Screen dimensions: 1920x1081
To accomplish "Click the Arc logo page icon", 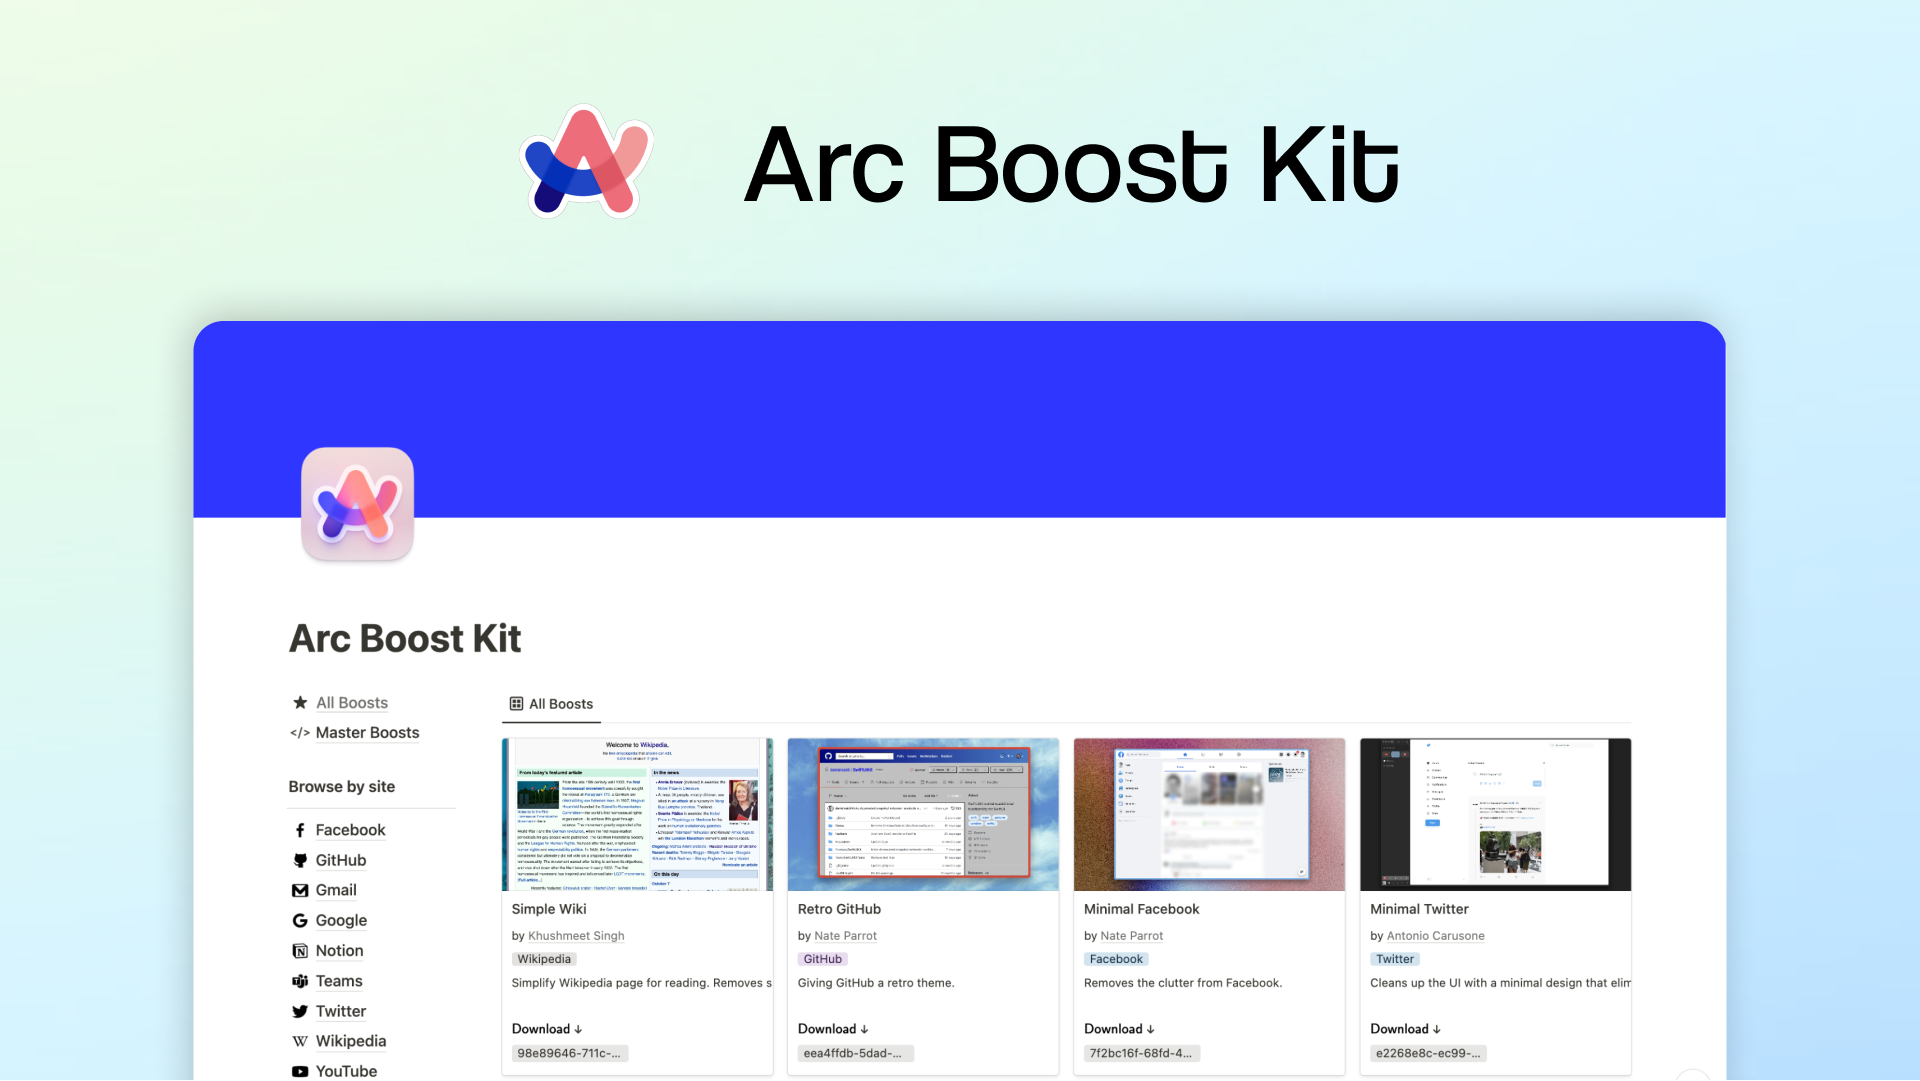I will [357, 504].
